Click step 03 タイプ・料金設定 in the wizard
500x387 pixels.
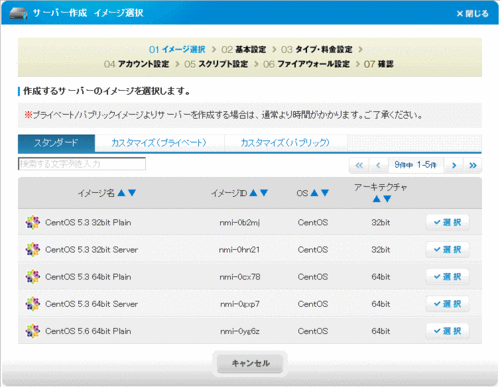tap(317, 50)
